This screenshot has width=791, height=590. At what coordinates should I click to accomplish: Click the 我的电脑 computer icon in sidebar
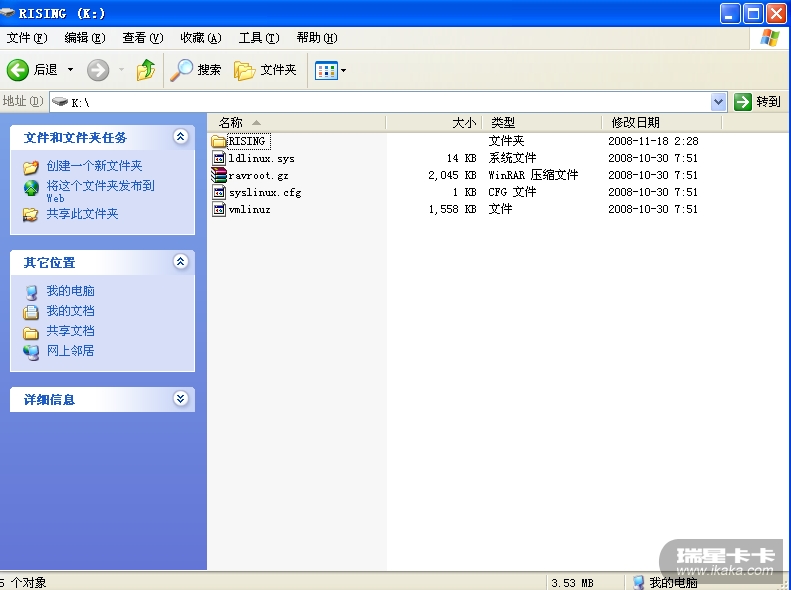coord(31,292)
